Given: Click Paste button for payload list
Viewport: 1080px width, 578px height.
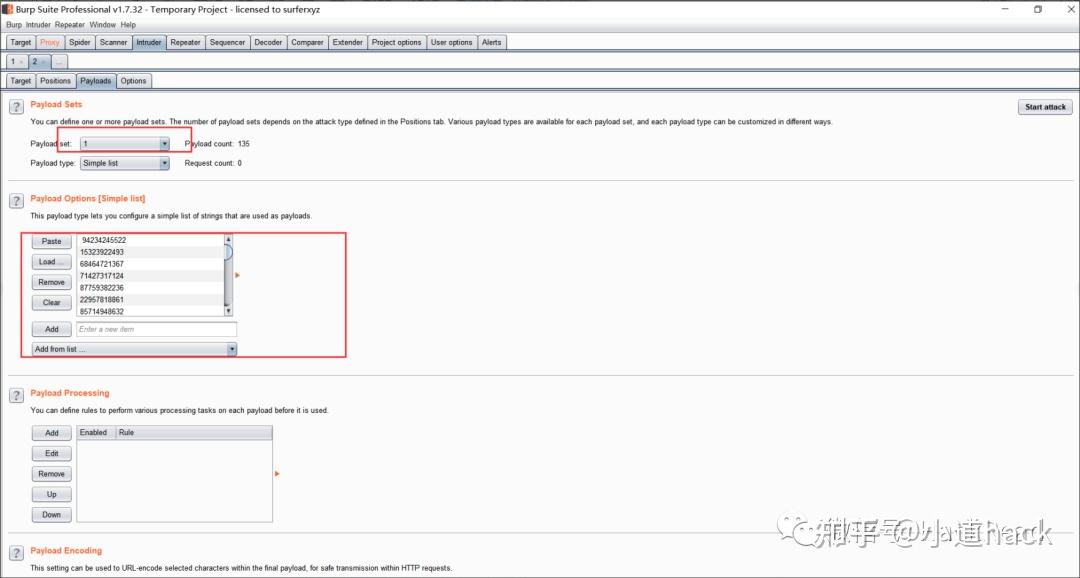Looking at the screenshot, I should click(52, 242).
